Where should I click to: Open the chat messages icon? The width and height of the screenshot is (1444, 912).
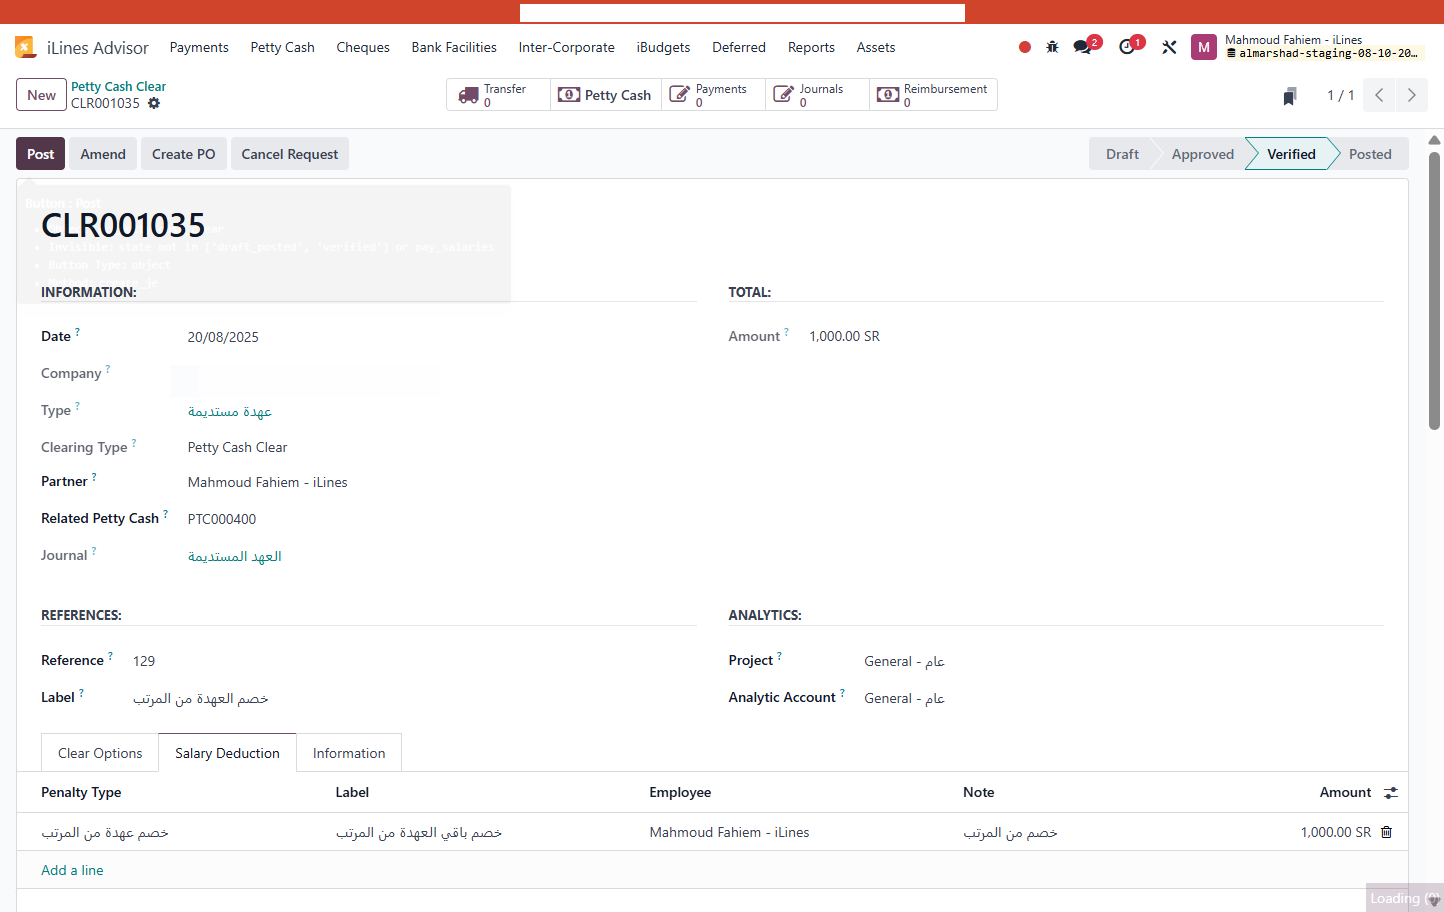tap(1082, 47)
